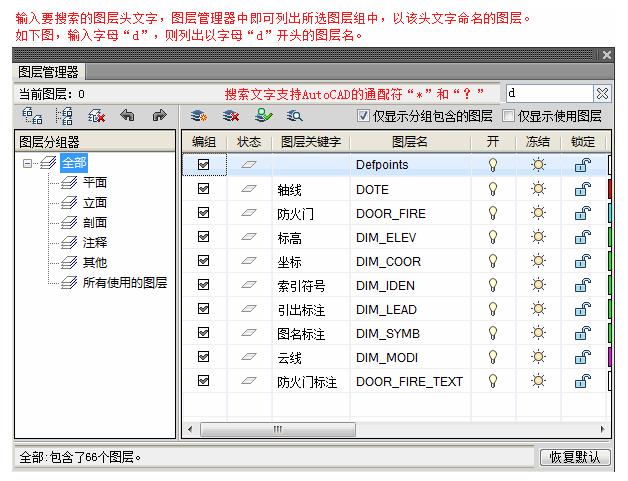Sort by 锁定 column header

coord(583,142)
